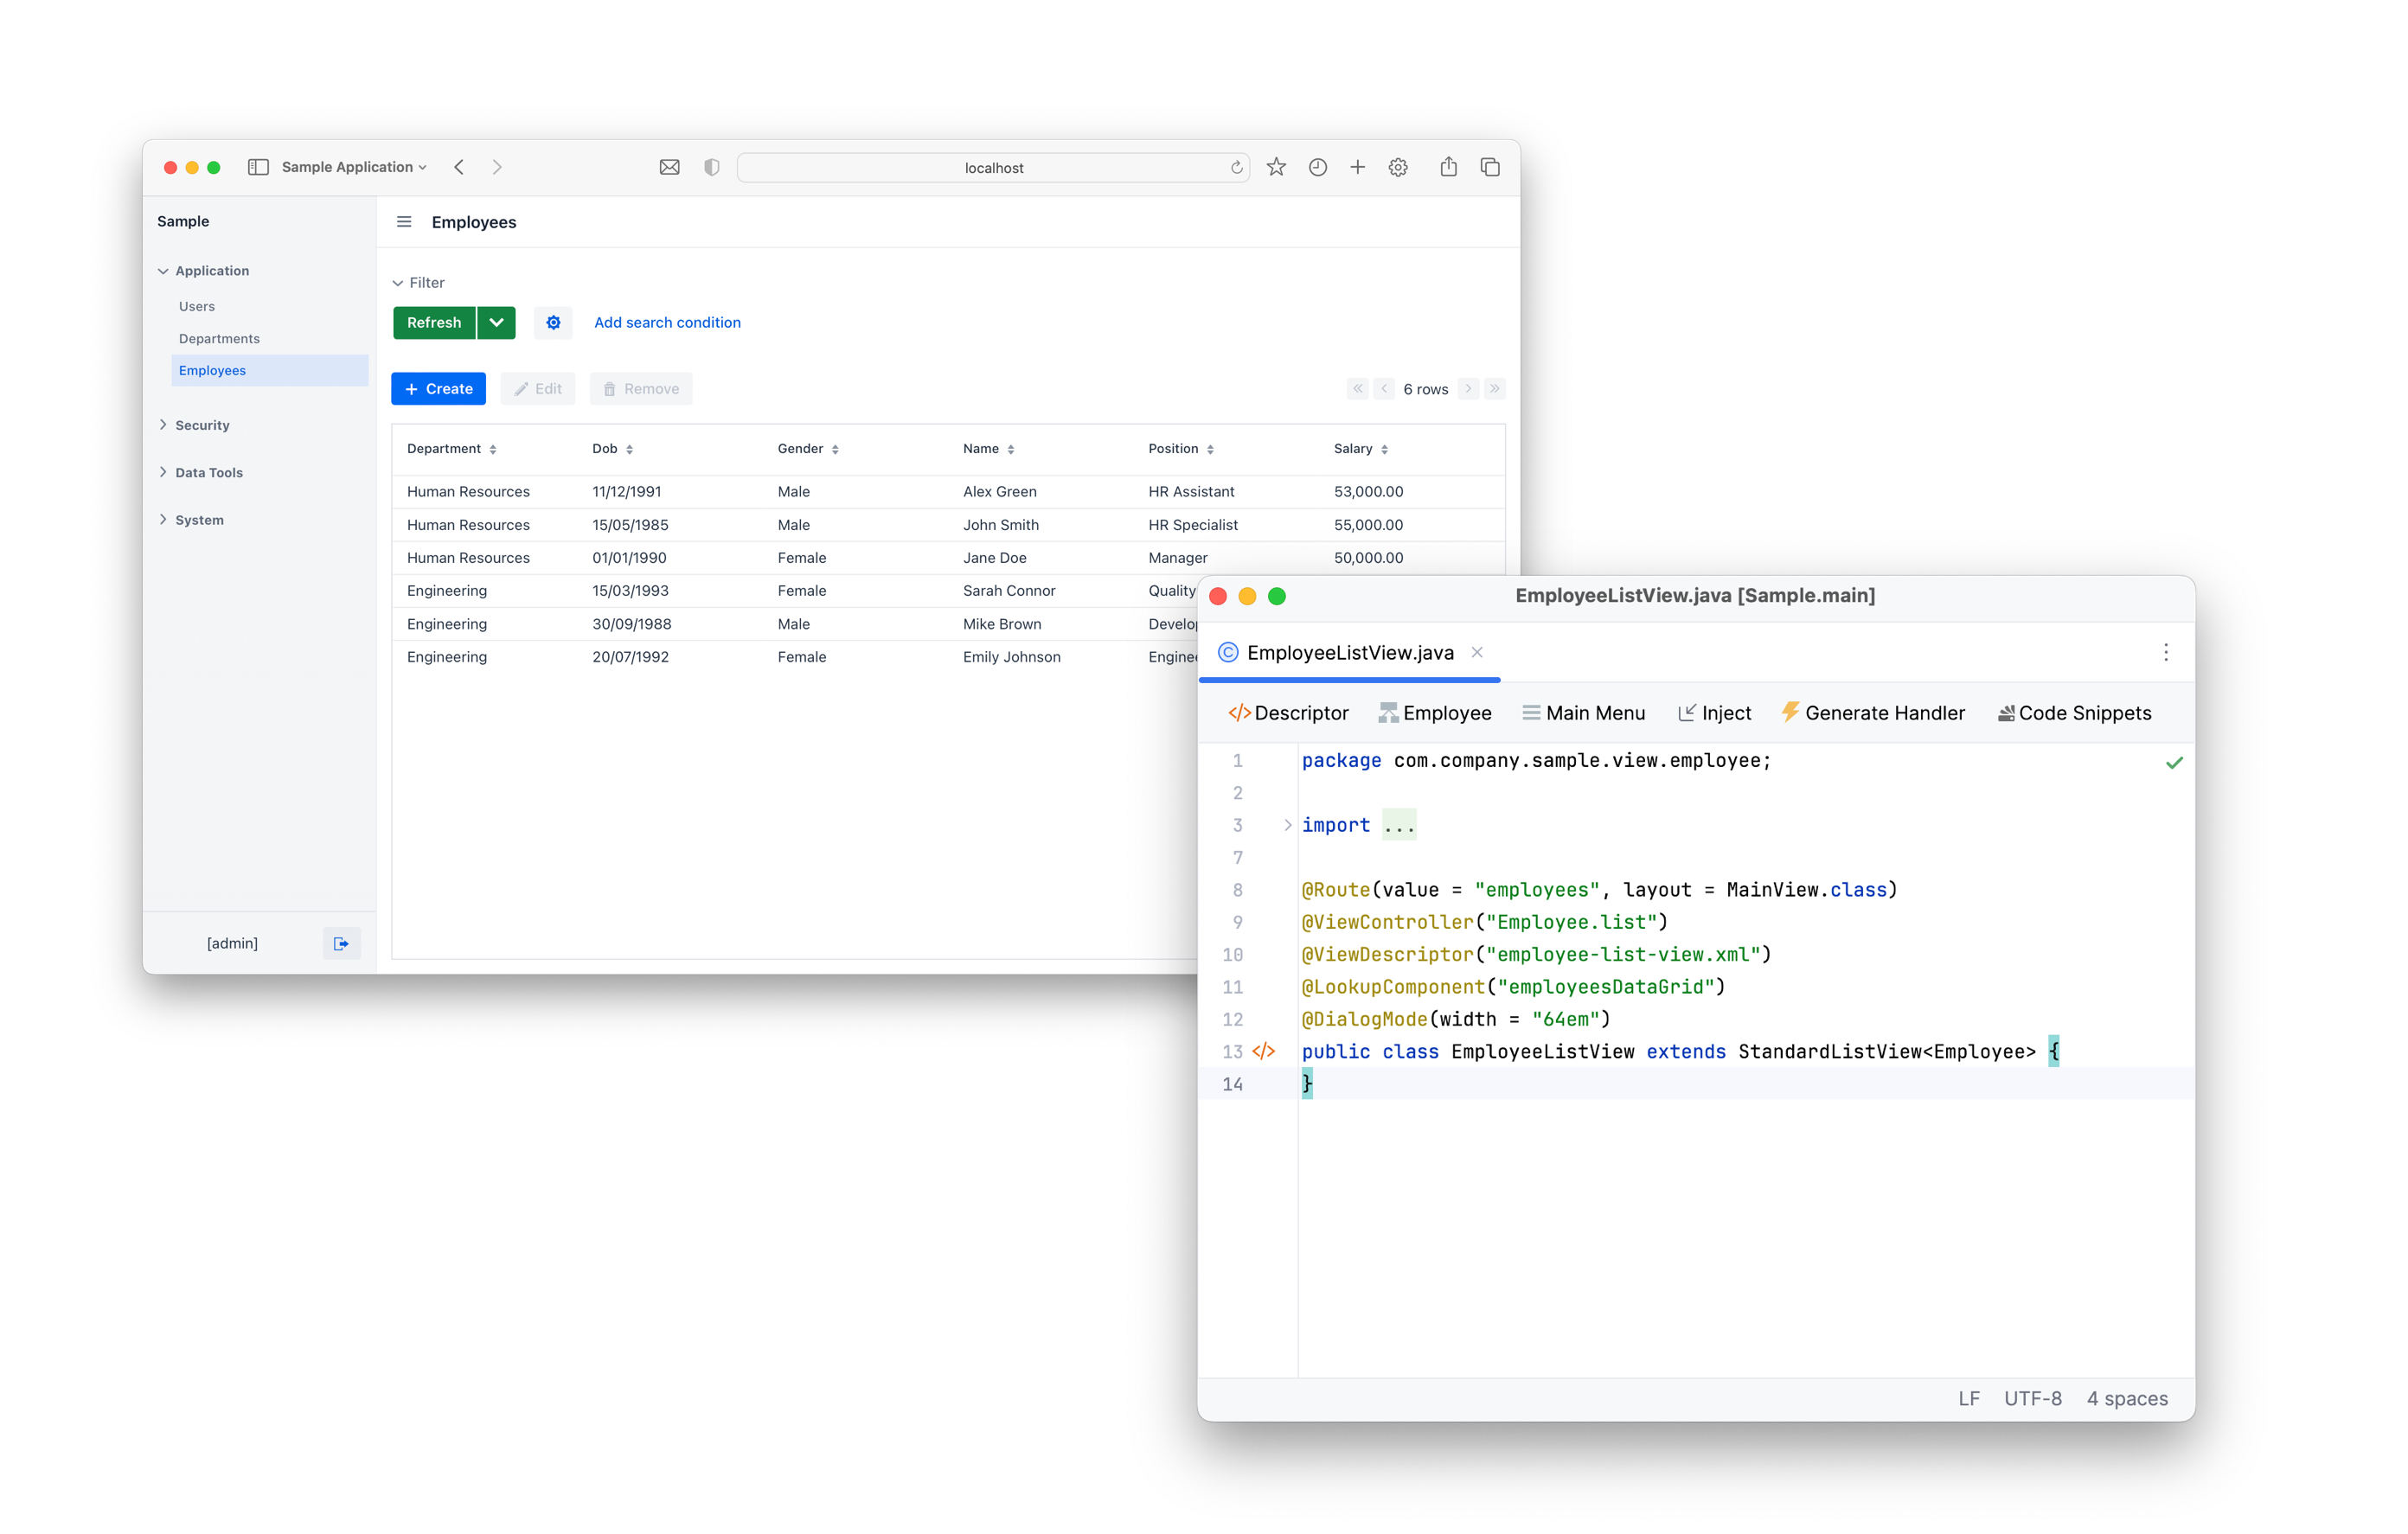Image resolution: width=2408 pixels, height=1534 pixels.
Task: Open the Sample Application menu in the titlebar
Action: (345, 167)
